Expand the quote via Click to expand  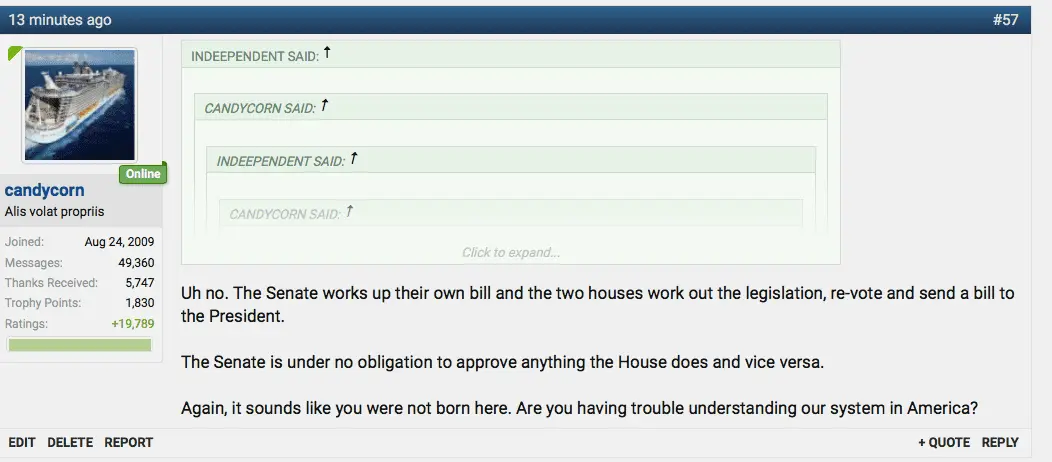(510, 253)
